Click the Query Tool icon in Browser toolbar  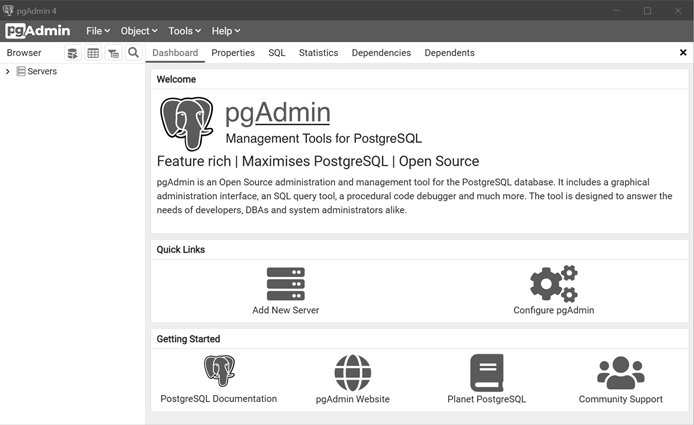(x=73, y=53)
